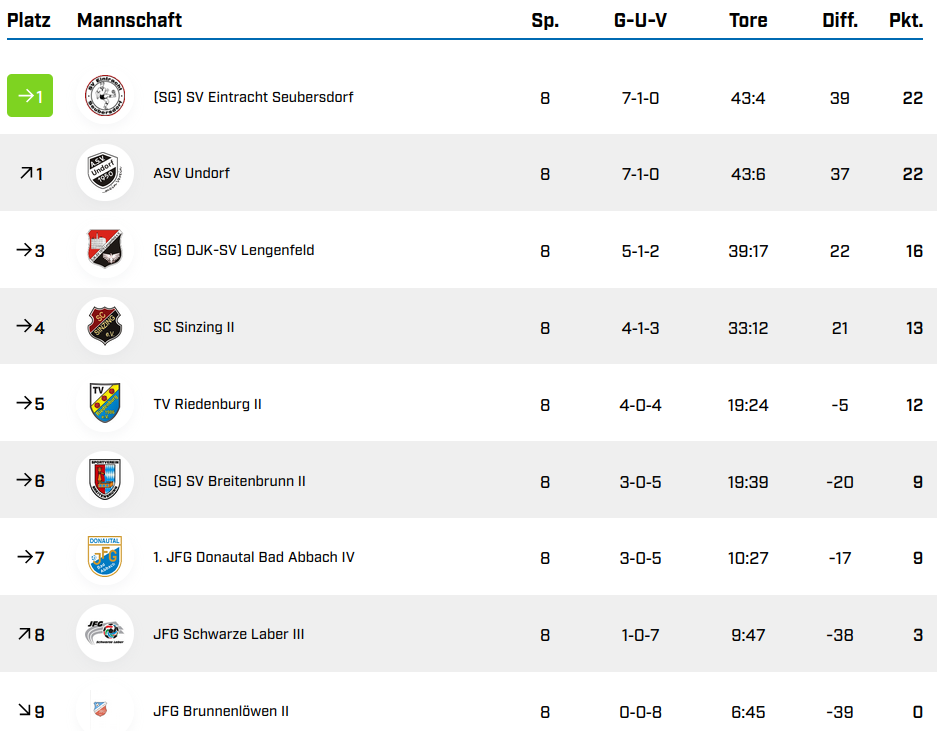Click the G-U-V column header

(x=640, y=20)
